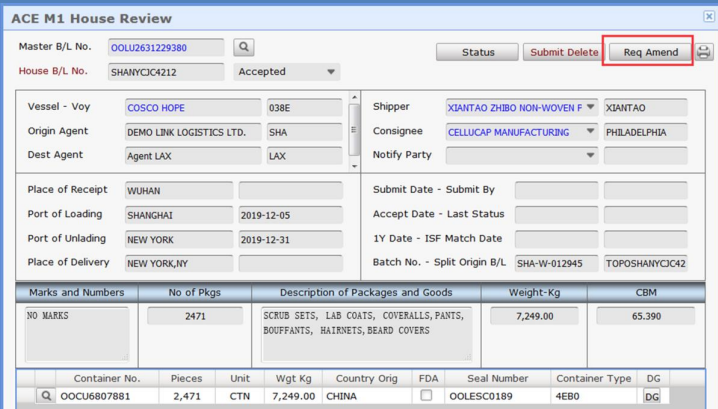
Task: Click the printer icon beside Req Amend
Action: pyautogui.click(x=704, y=52)
